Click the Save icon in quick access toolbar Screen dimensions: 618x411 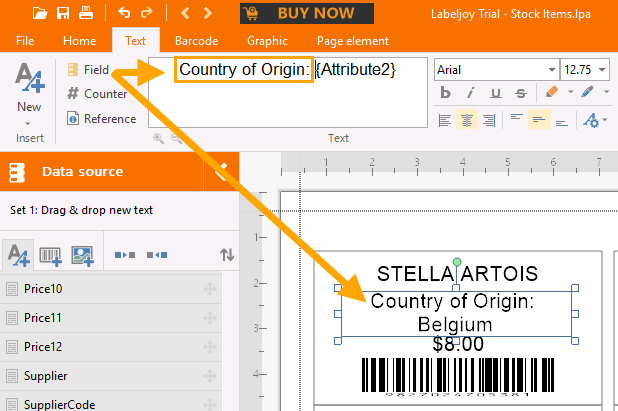point(63,13)
